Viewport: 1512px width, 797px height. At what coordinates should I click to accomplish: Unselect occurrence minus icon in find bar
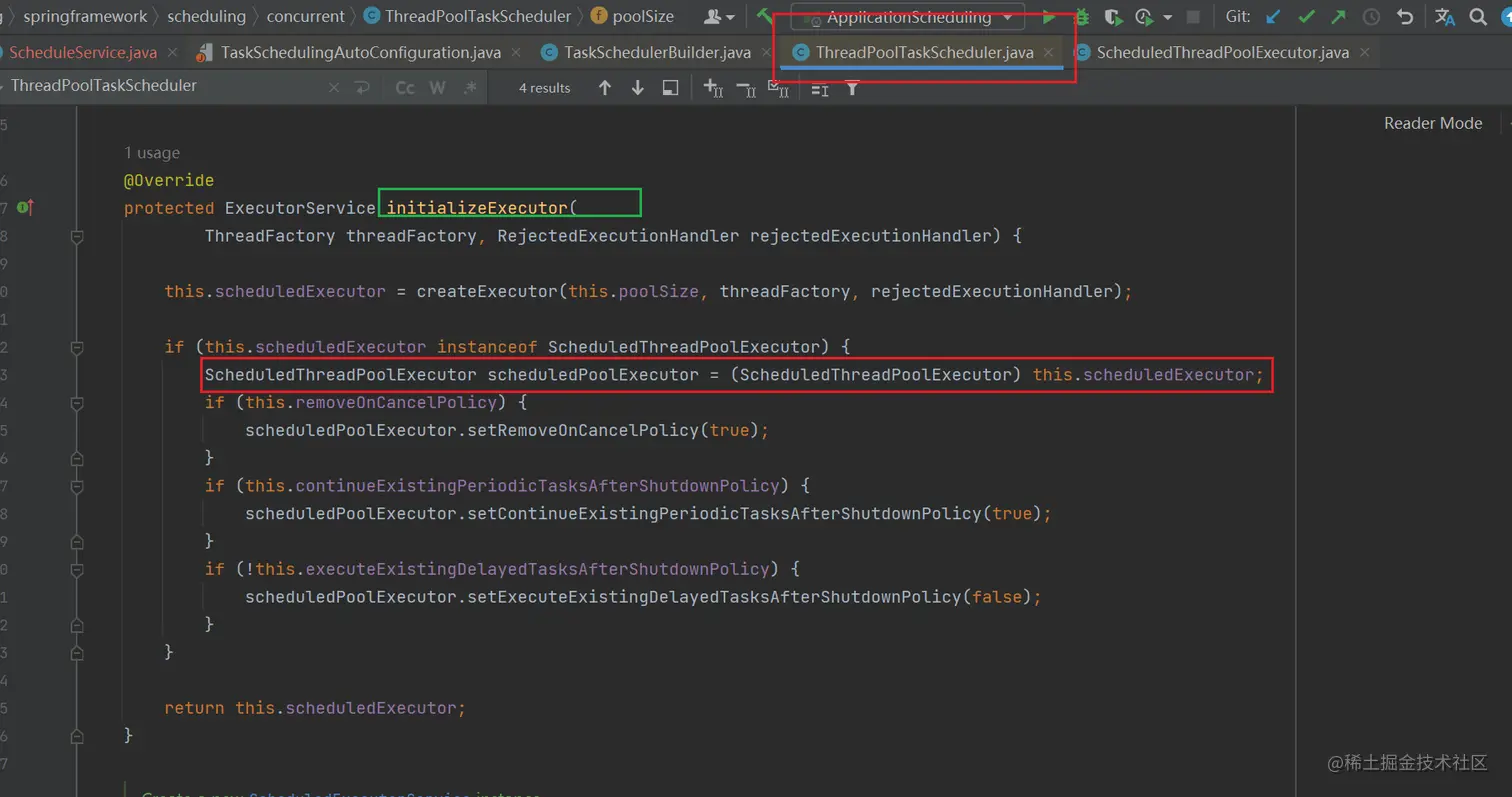(746, 88)
